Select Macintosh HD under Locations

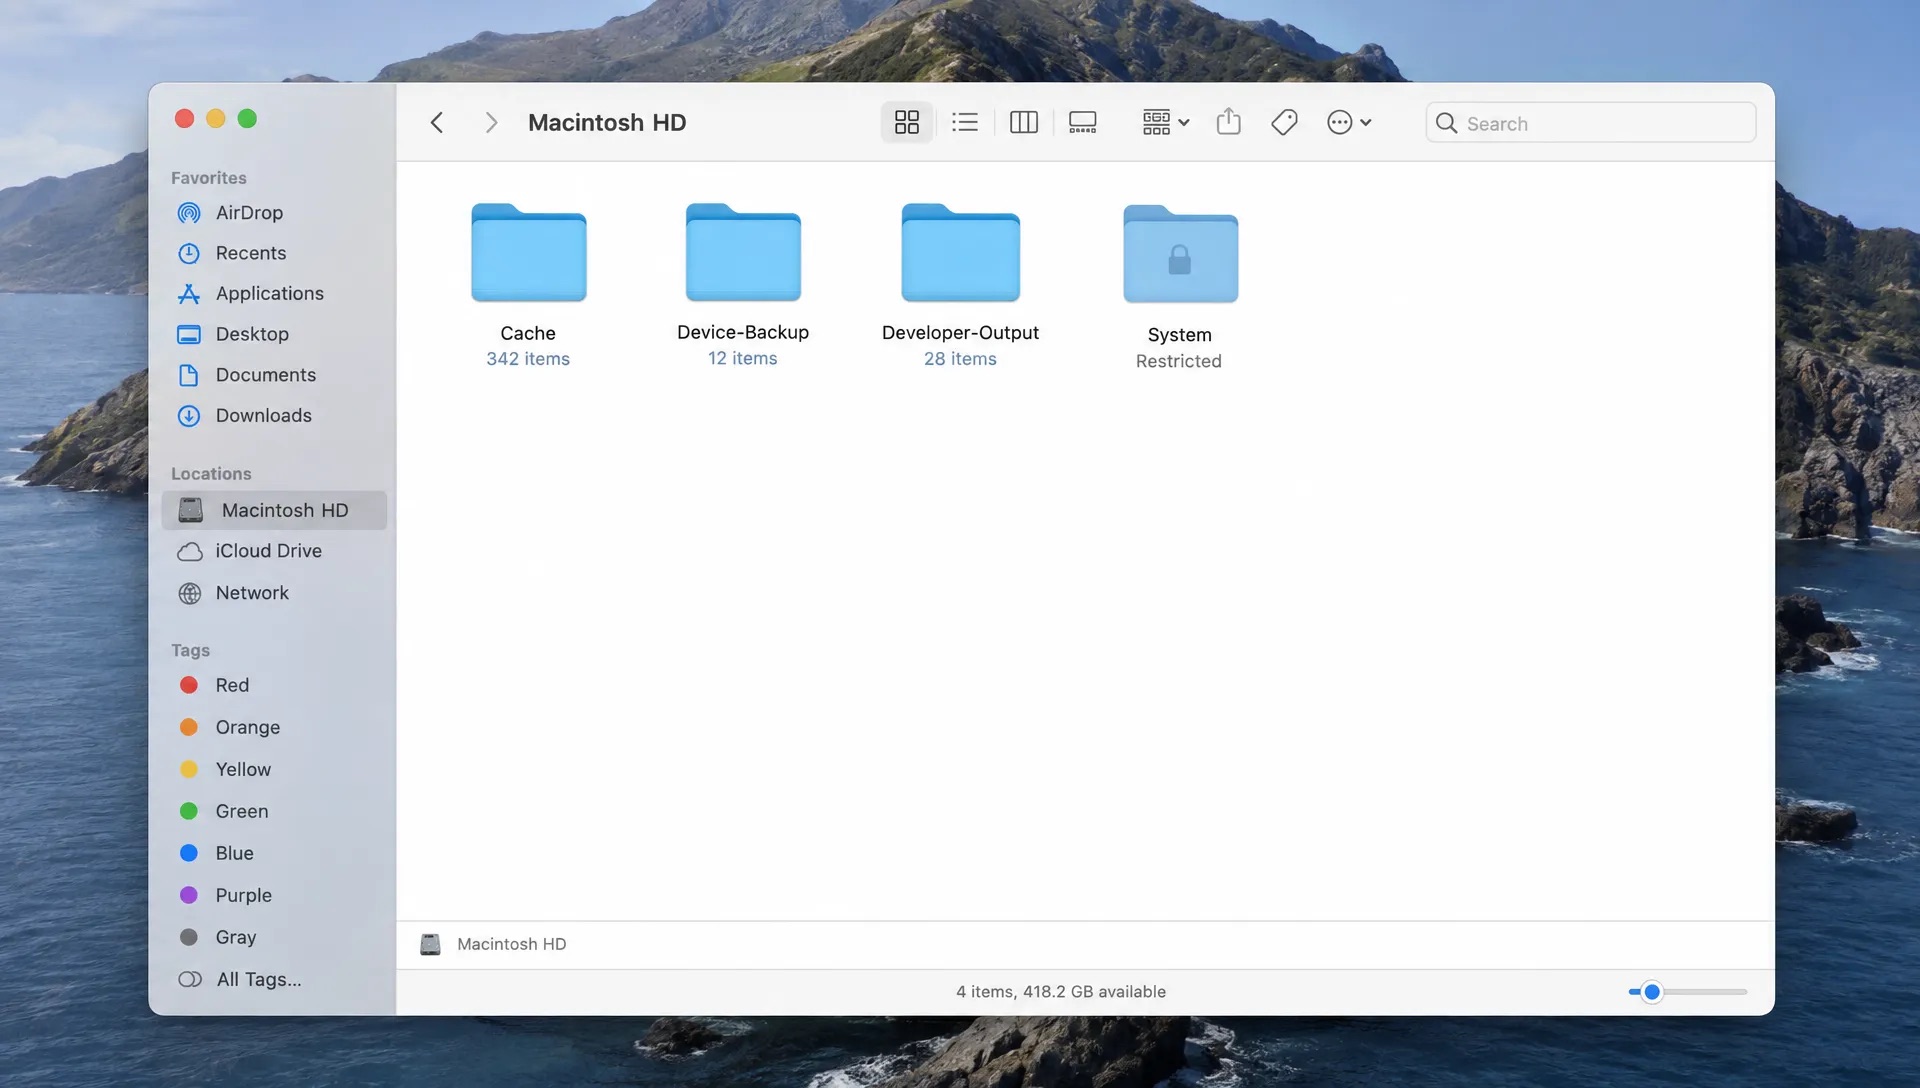[273, 510]
